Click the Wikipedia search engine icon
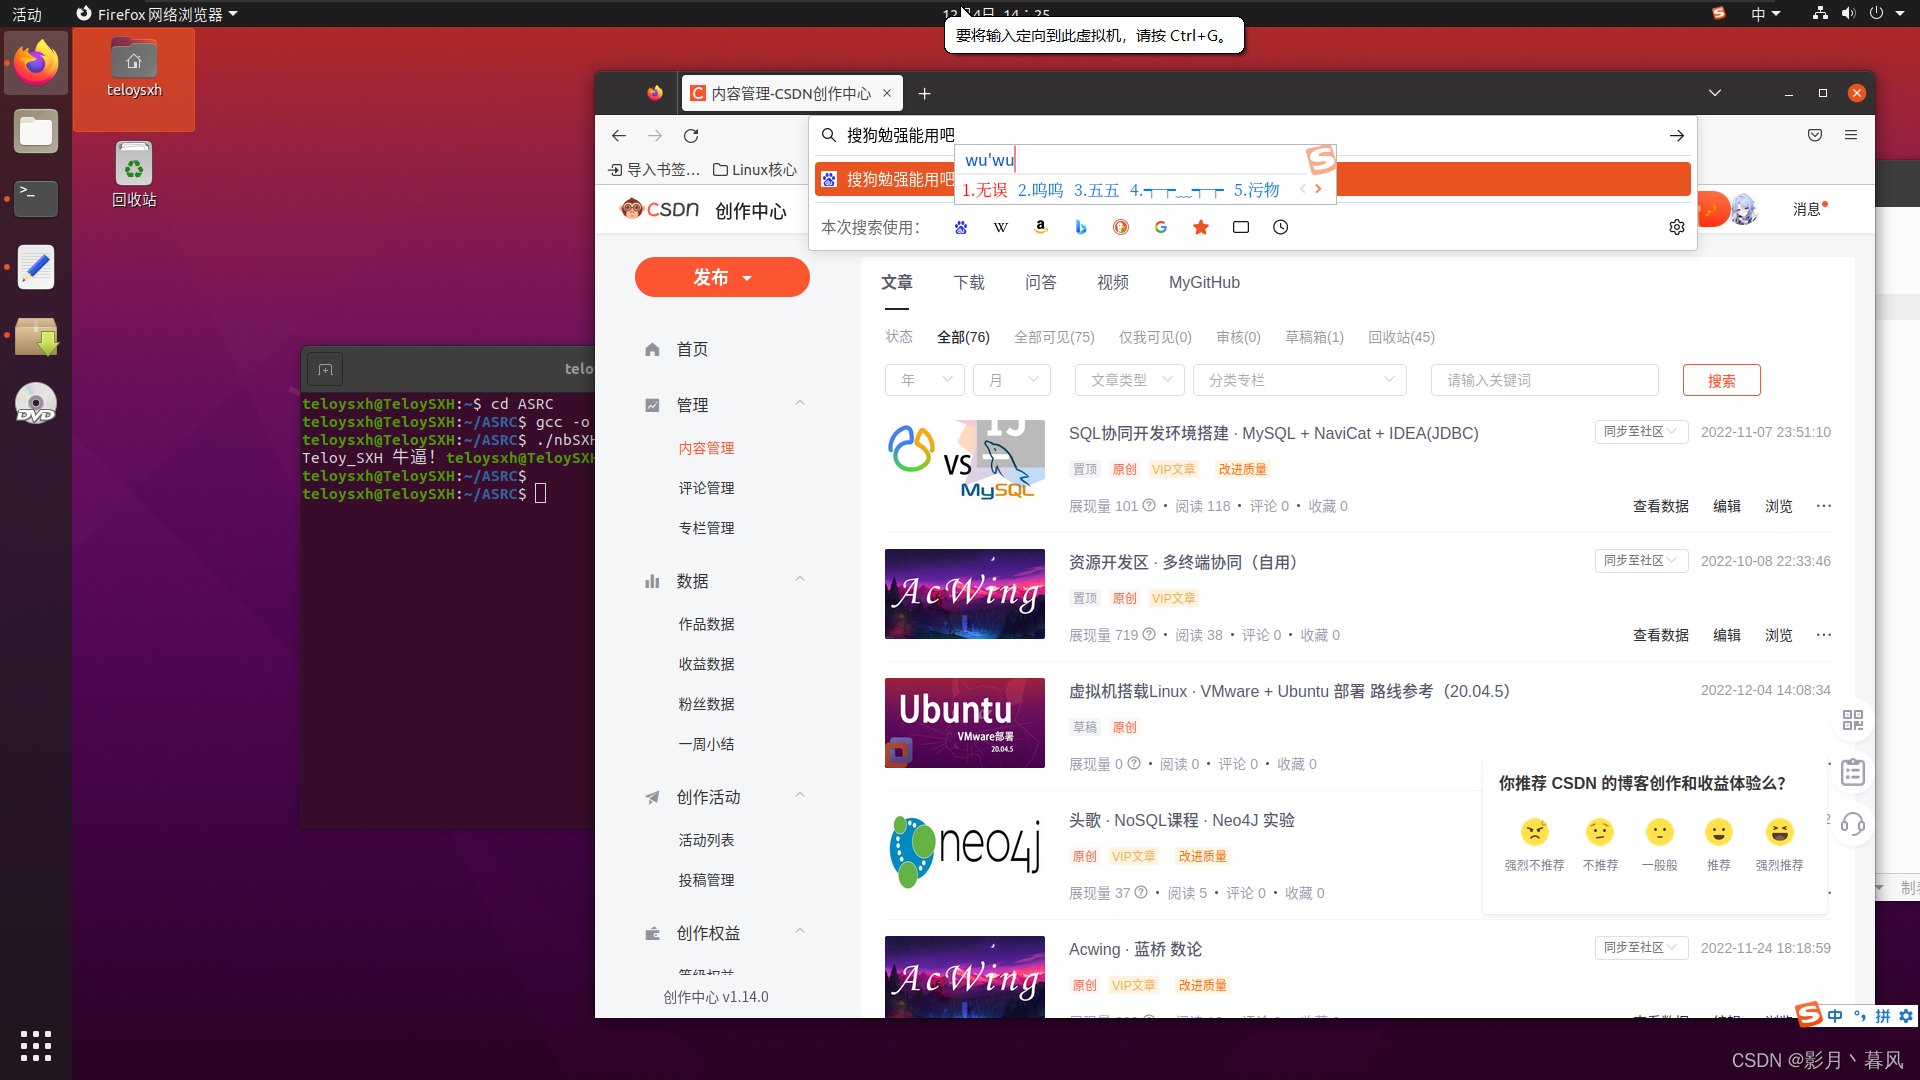This screenshot has width=1920, height=1080. pos(1000,227)
